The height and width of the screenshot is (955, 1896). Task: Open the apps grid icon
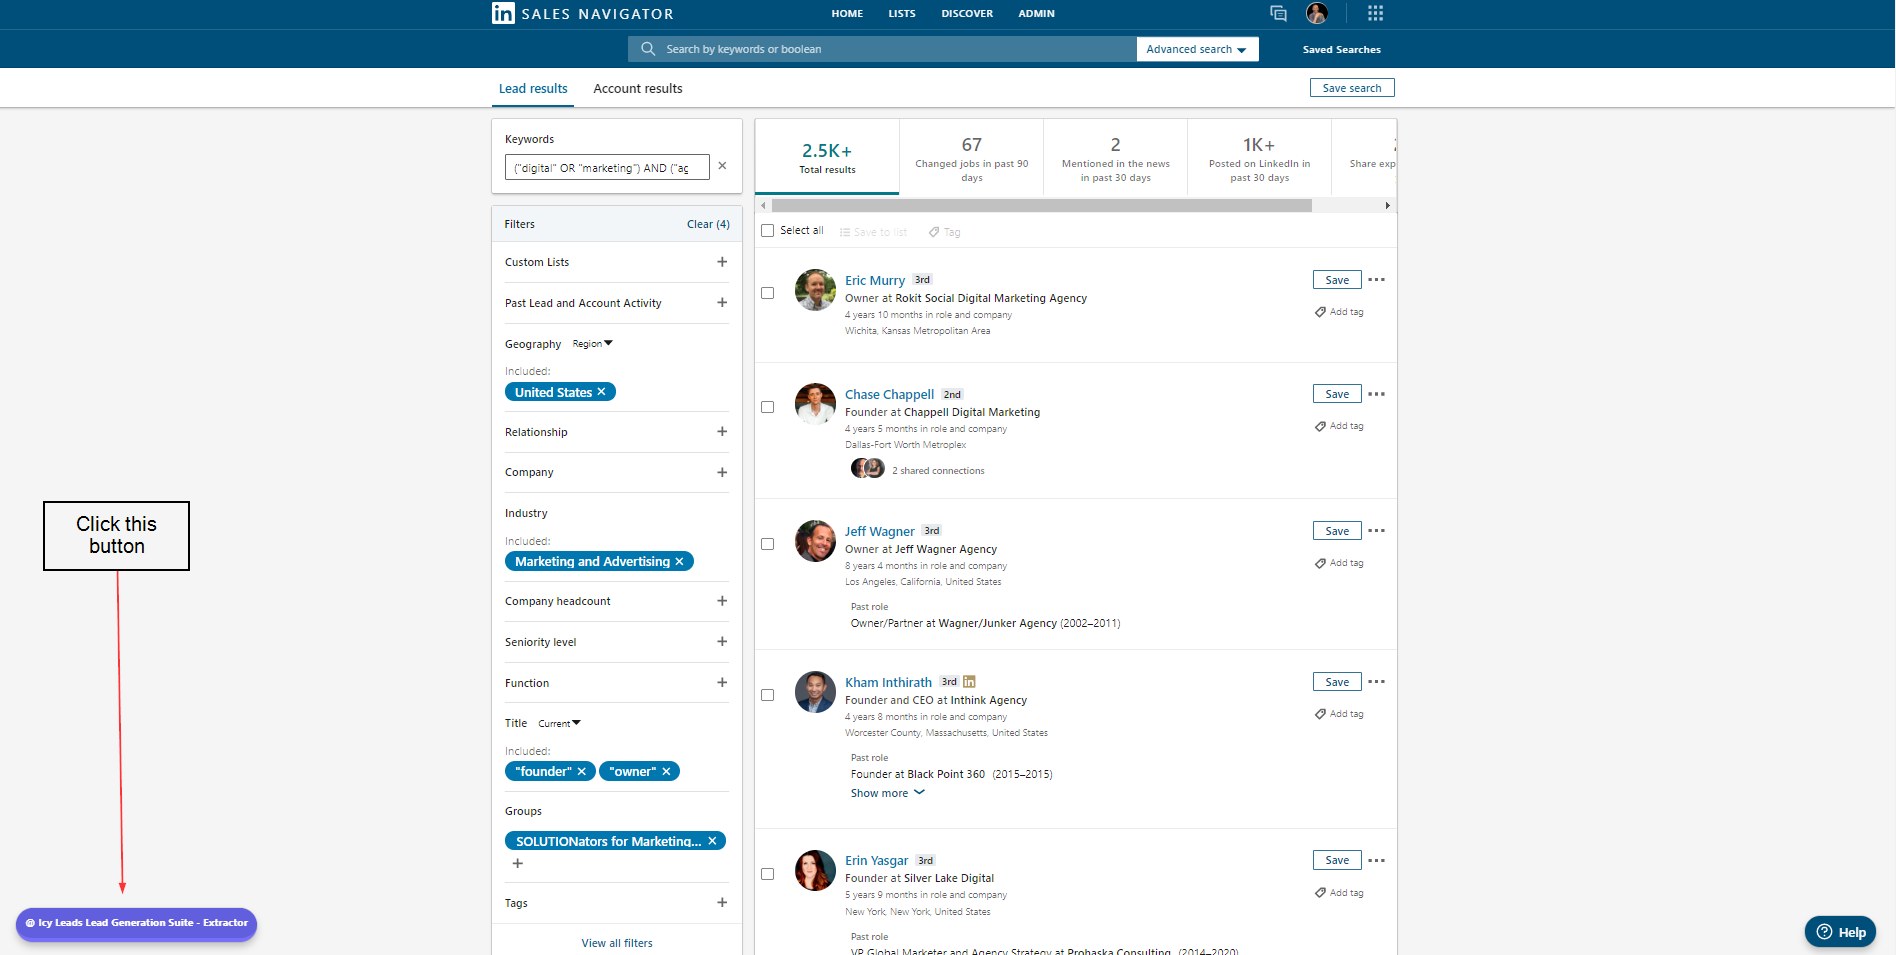[x=1375, y=13]
